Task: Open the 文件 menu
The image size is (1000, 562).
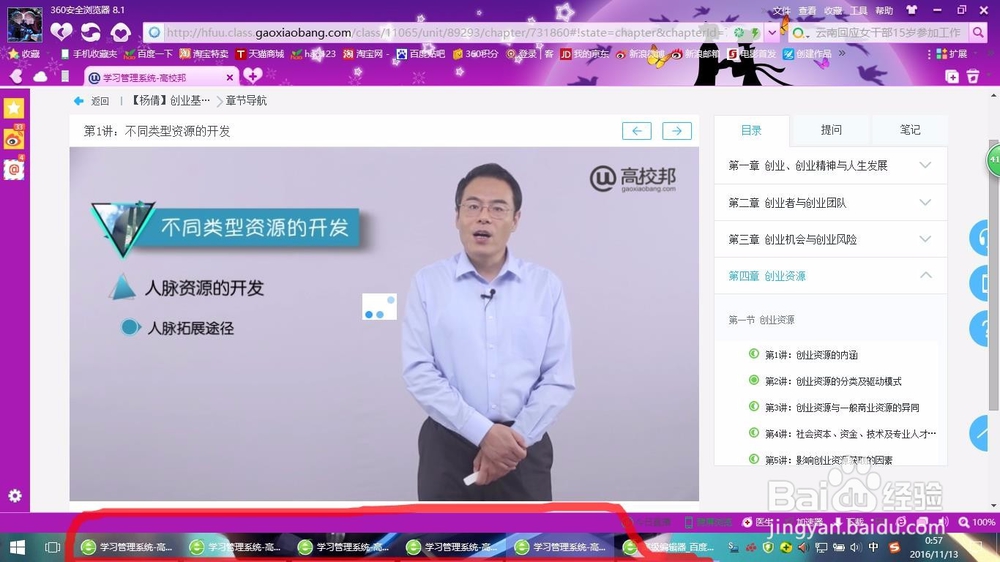Action: coord(781,11)
